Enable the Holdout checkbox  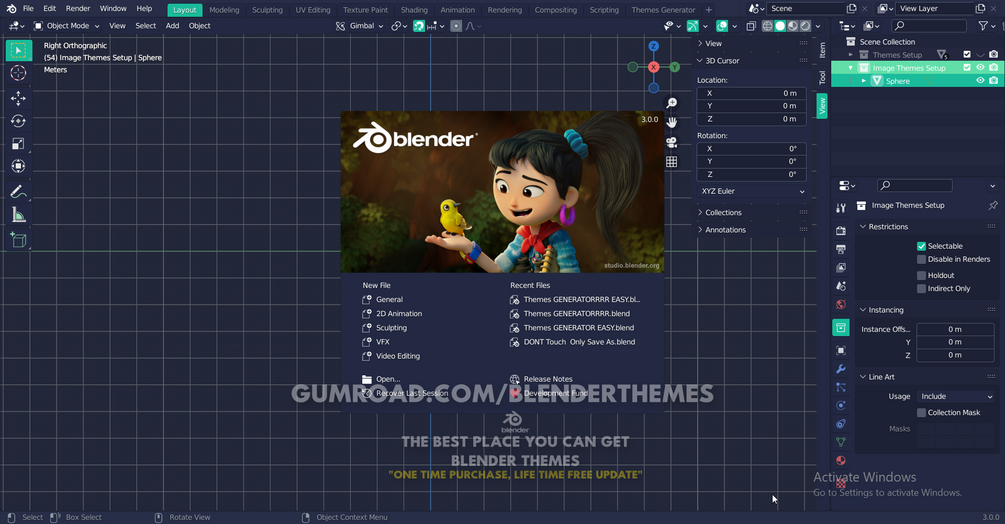click(x=921, y=275)
